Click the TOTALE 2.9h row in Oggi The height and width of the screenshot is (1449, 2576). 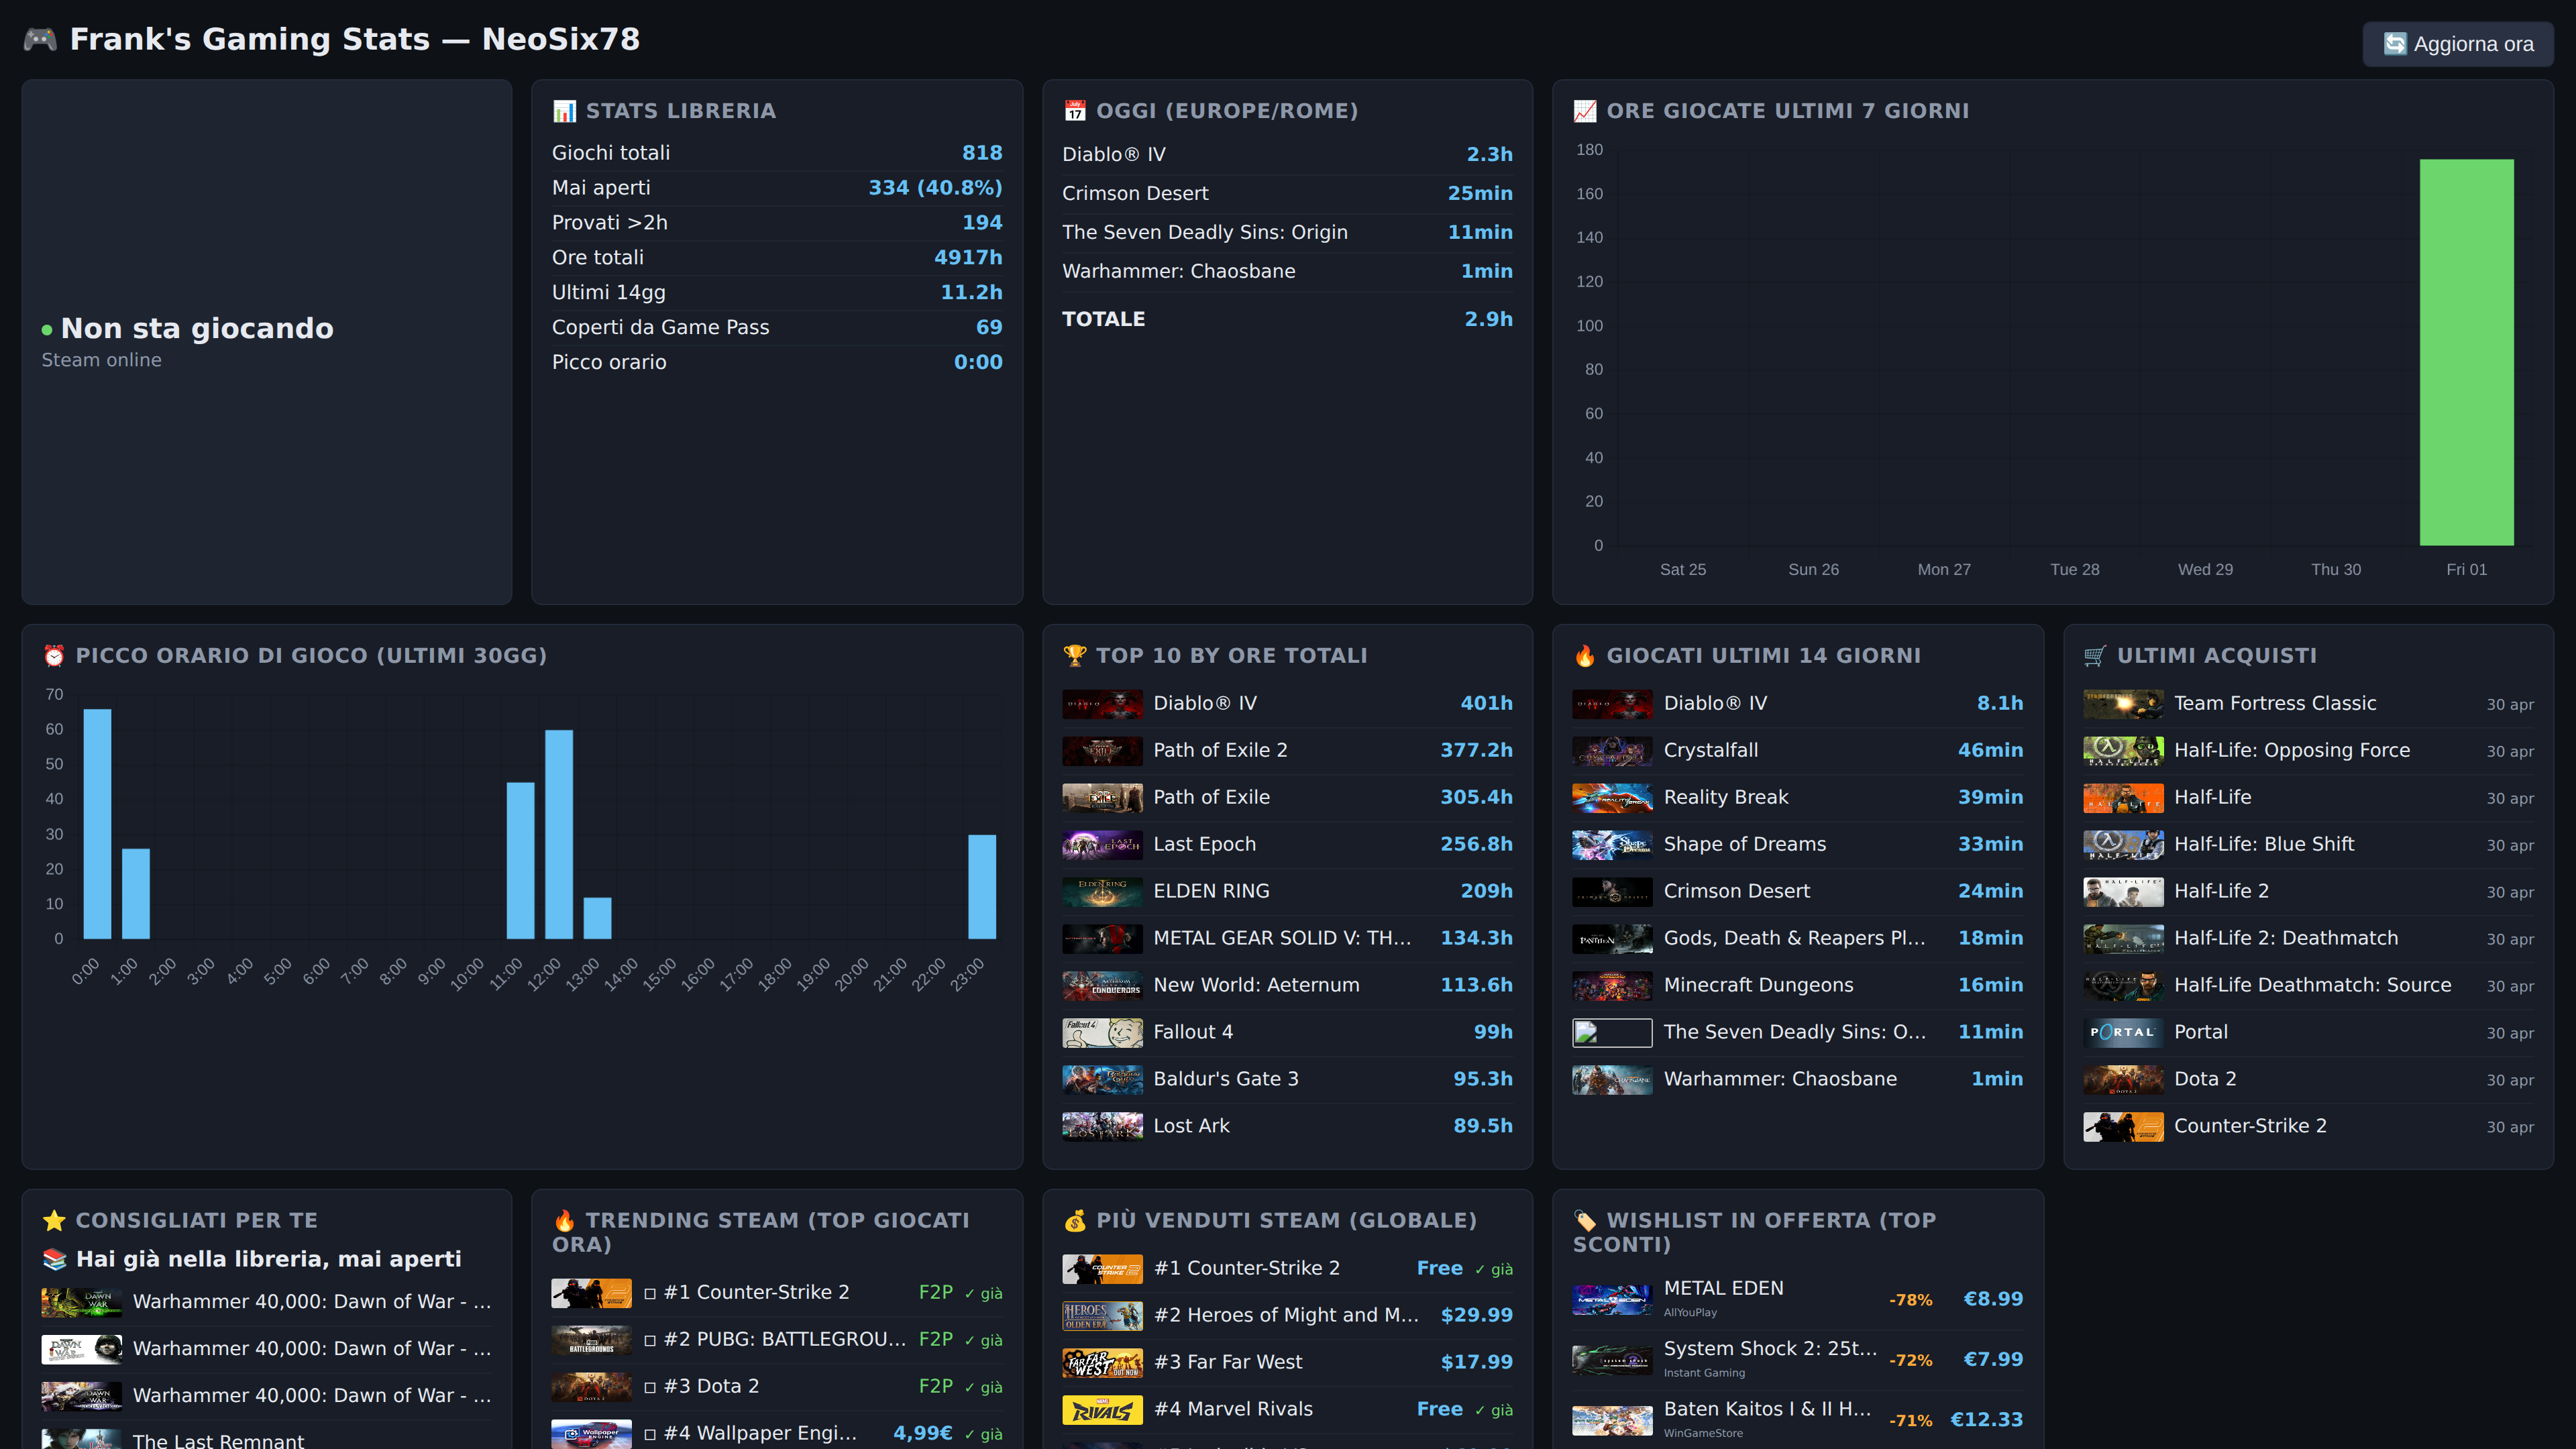pyautogui.click(x=1287, y=320)
